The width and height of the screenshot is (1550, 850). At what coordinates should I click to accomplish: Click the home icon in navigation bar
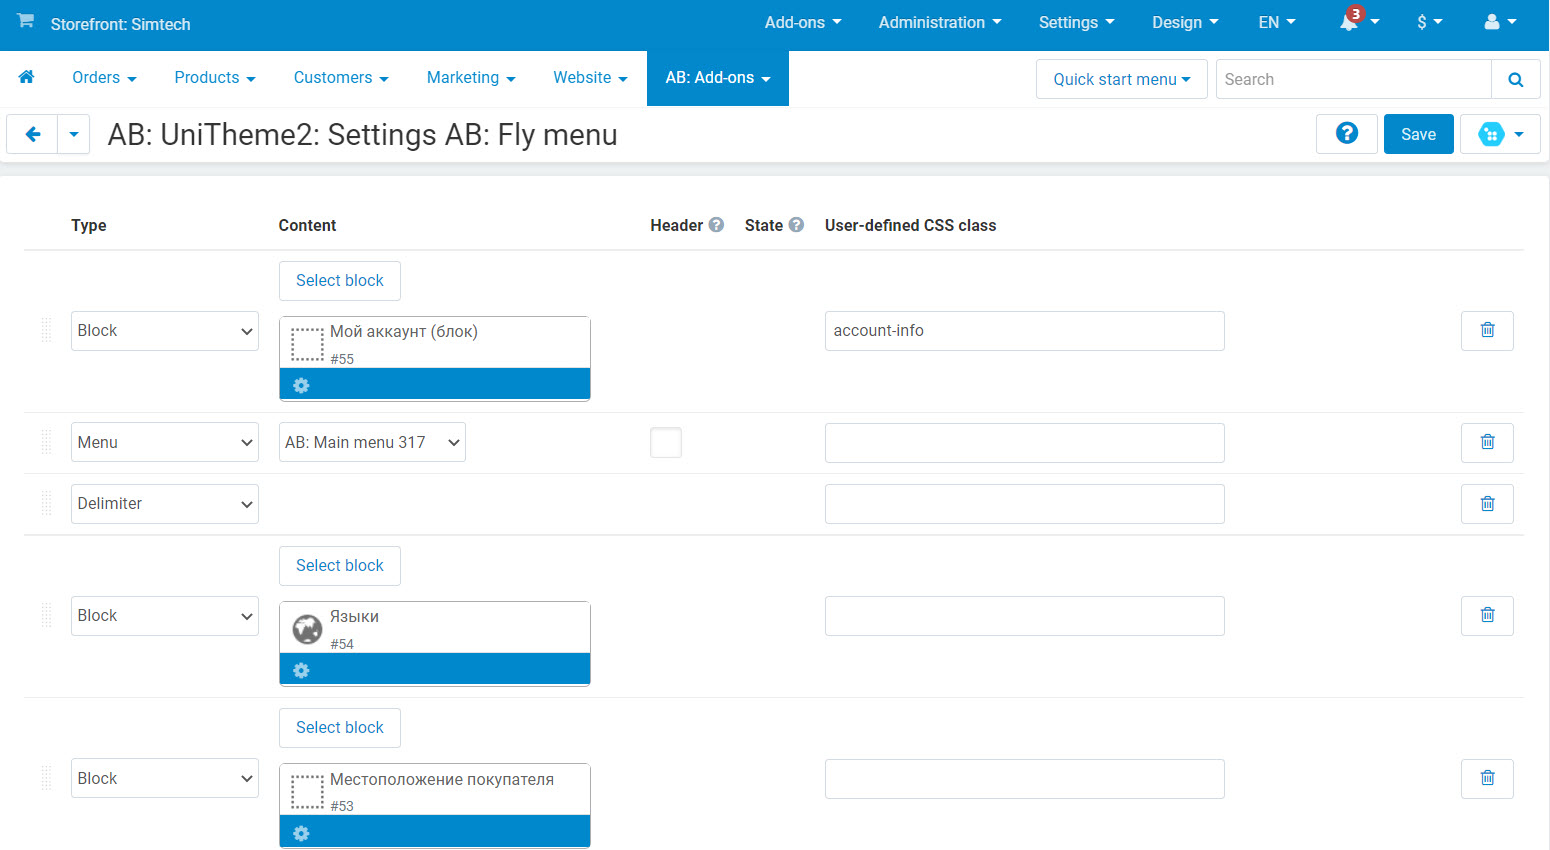27,77
